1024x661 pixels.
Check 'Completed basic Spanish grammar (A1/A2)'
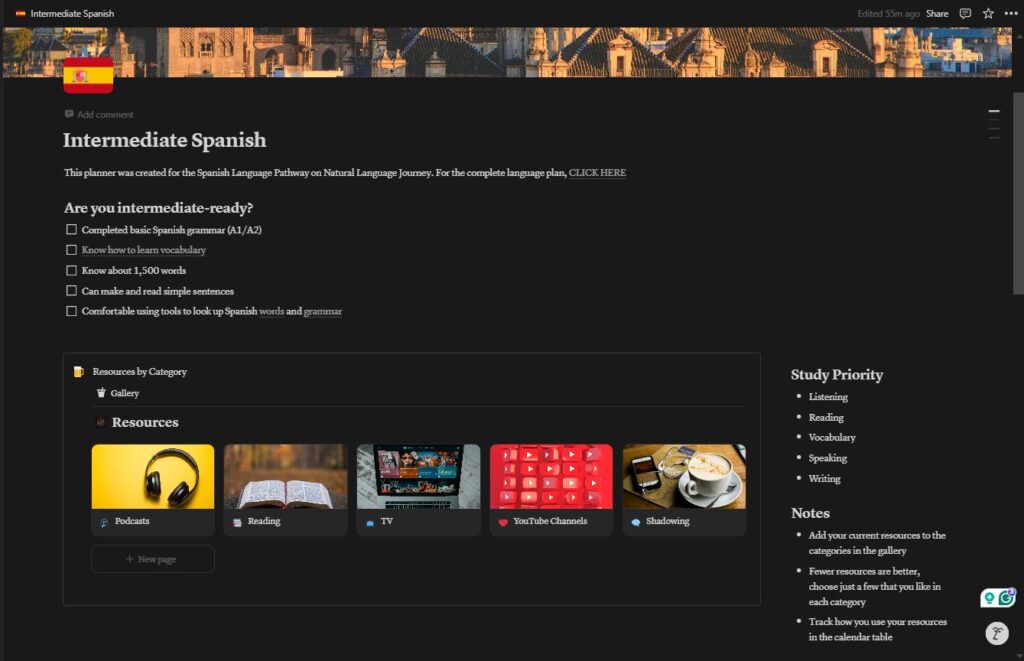[x=71, y=229]
